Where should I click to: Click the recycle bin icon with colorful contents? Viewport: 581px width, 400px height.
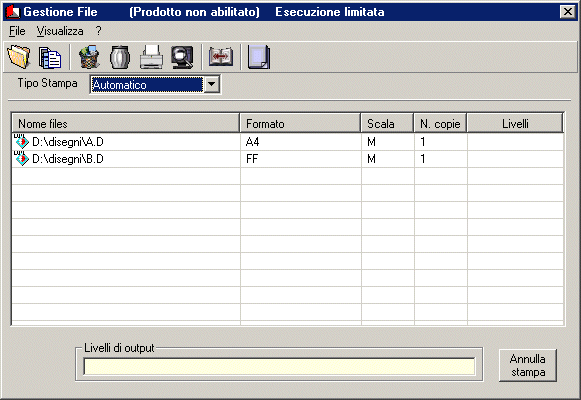[x=89, y=57]
